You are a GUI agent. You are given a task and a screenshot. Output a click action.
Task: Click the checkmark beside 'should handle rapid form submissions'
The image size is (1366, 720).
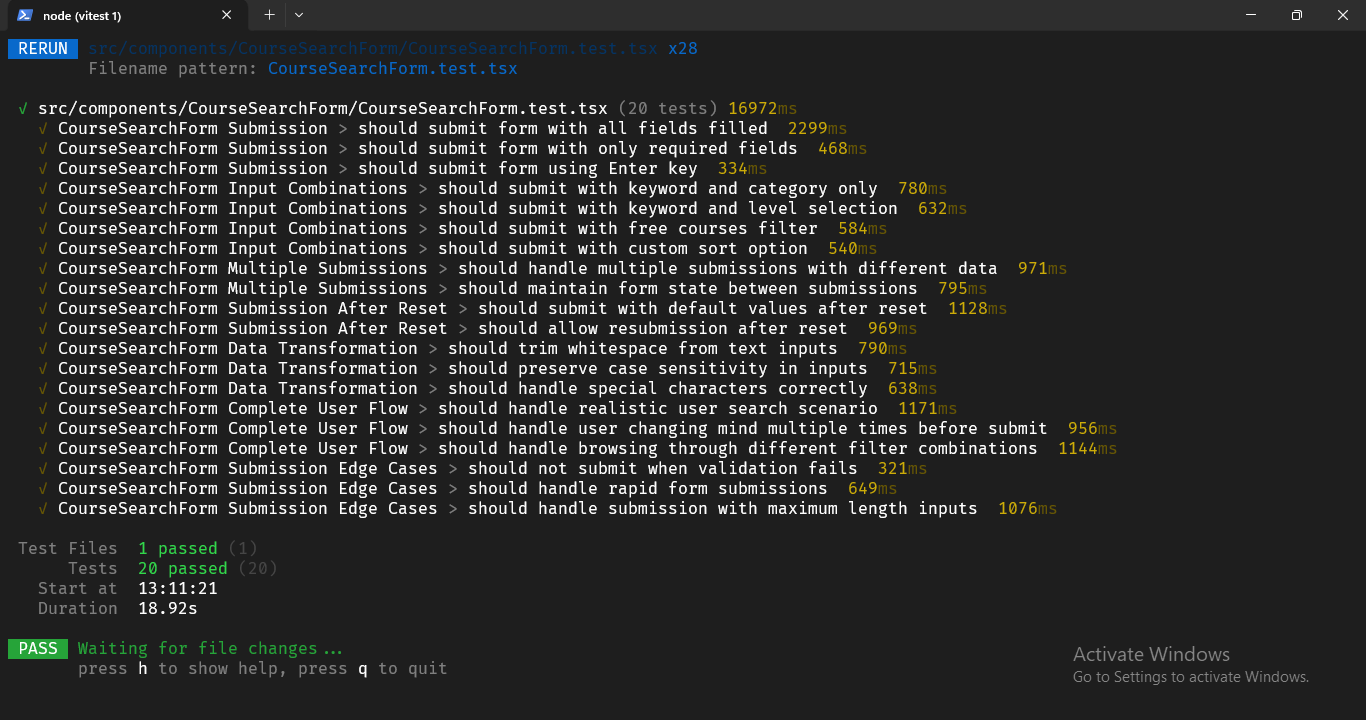coord(43,489)
